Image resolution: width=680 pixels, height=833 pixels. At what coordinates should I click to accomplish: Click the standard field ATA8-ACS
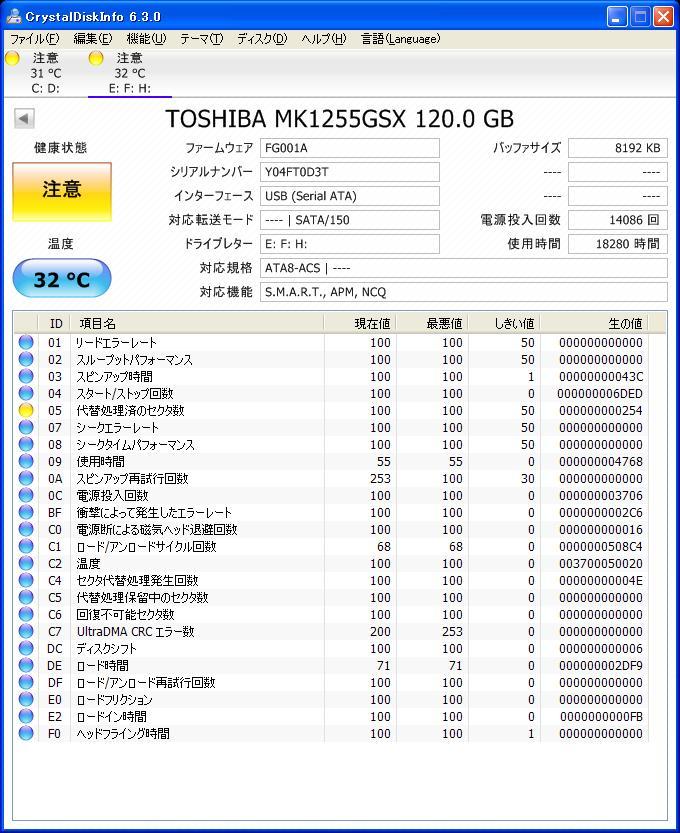[463, 268]
